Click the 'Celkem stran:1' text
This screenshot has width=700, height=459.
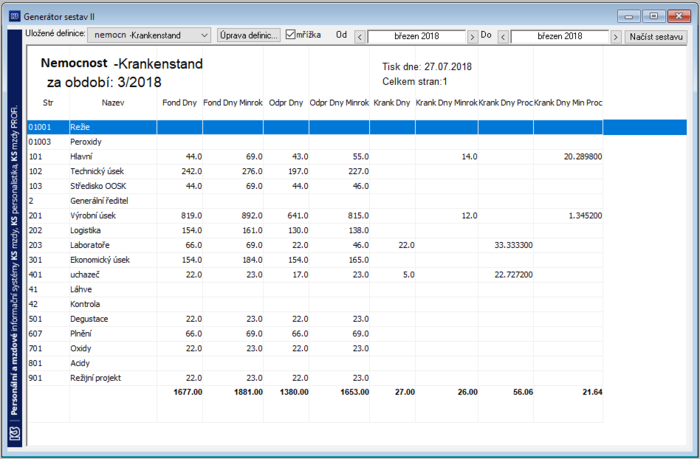(415, 82)
